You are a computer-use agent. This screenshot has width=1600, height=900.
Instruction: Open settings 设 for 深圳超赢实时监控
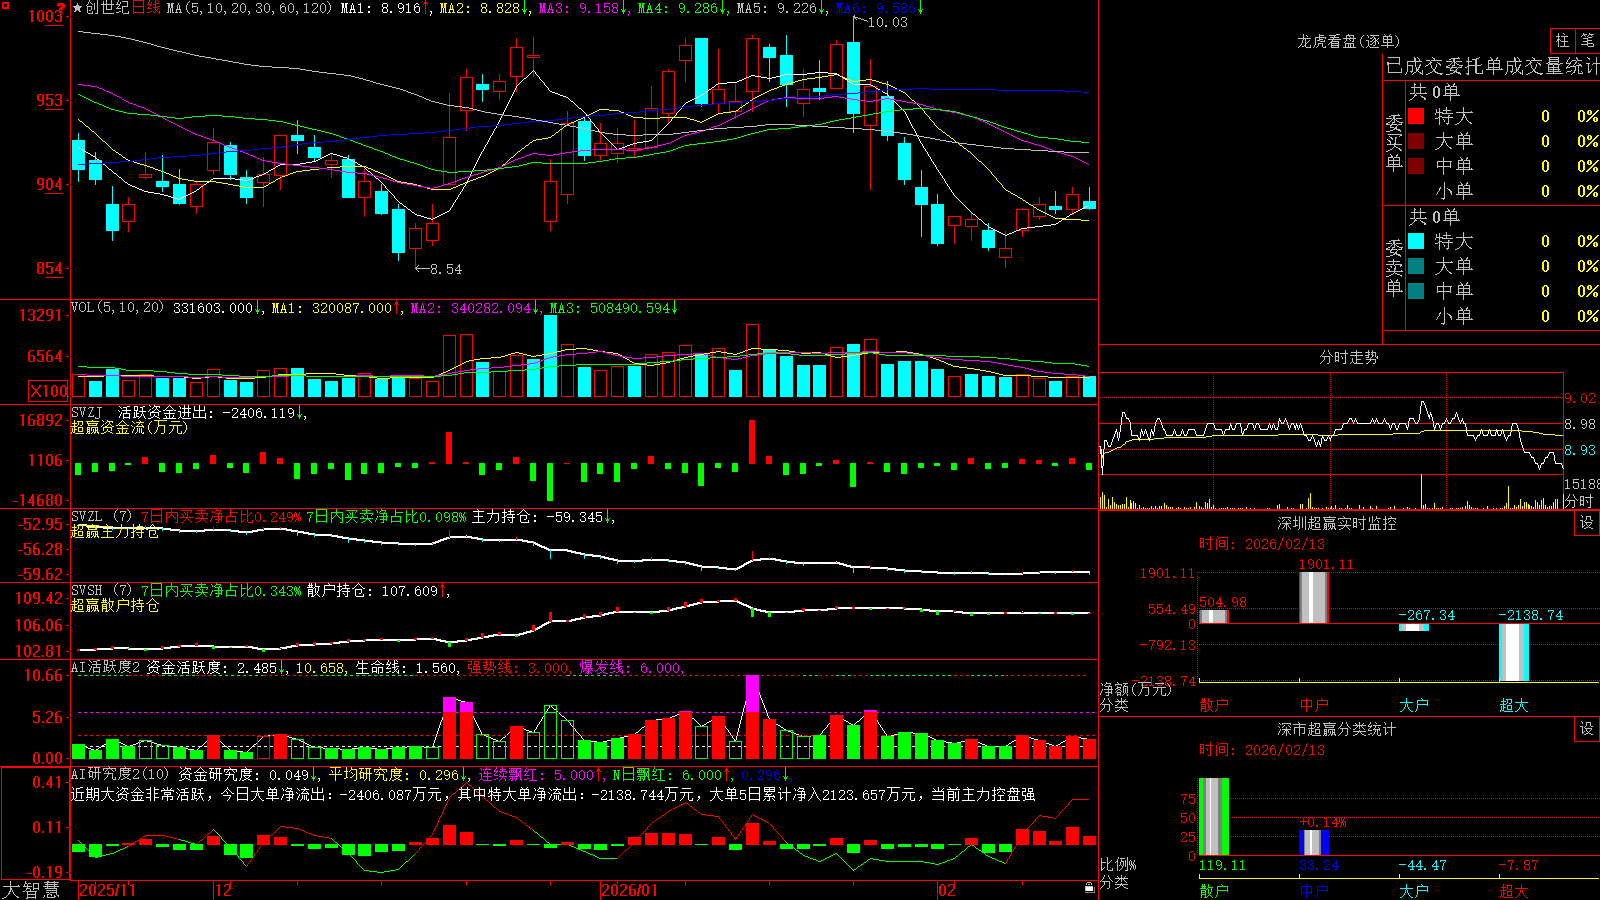(x=1587, y=523)
